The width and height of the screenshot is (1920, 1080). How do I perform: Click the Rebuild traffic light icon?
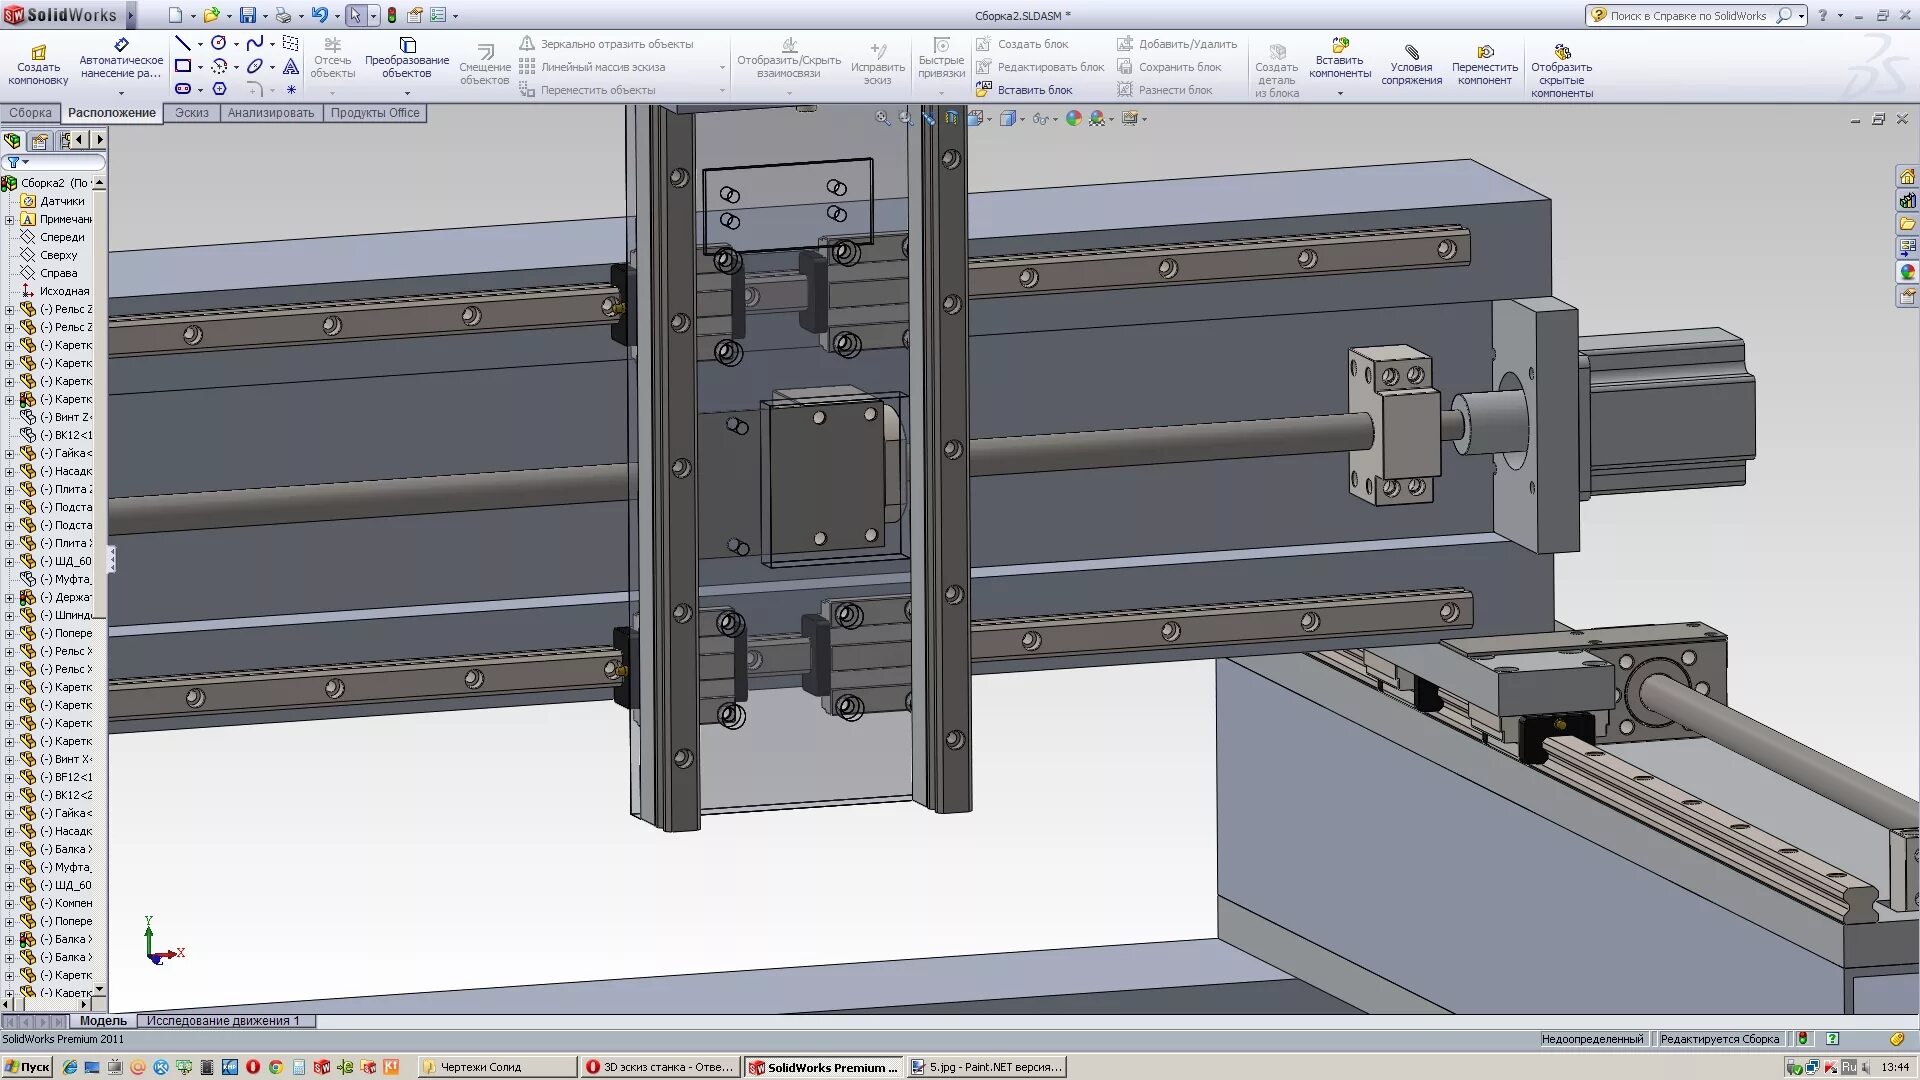(x=392, y=15)
